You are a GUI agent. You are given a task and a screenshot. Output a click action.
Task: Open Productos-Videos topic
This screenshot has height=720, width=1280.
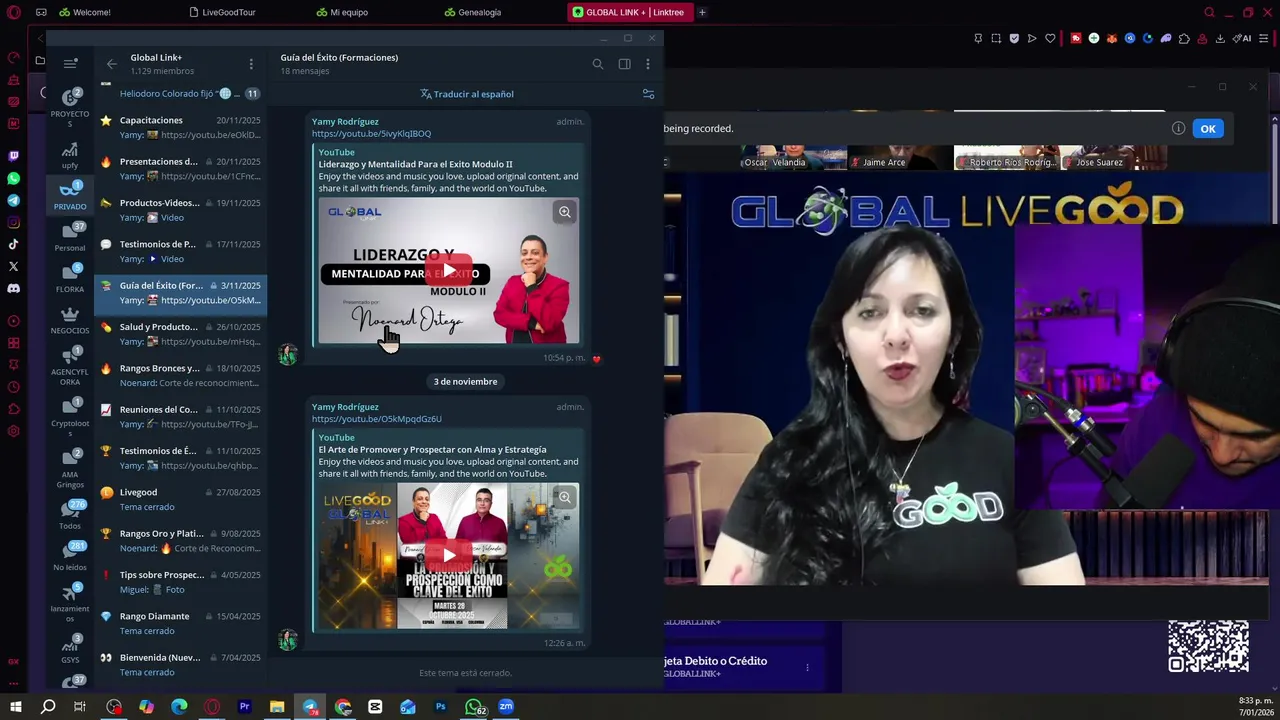pyautogui.click(x=181, y=210)
